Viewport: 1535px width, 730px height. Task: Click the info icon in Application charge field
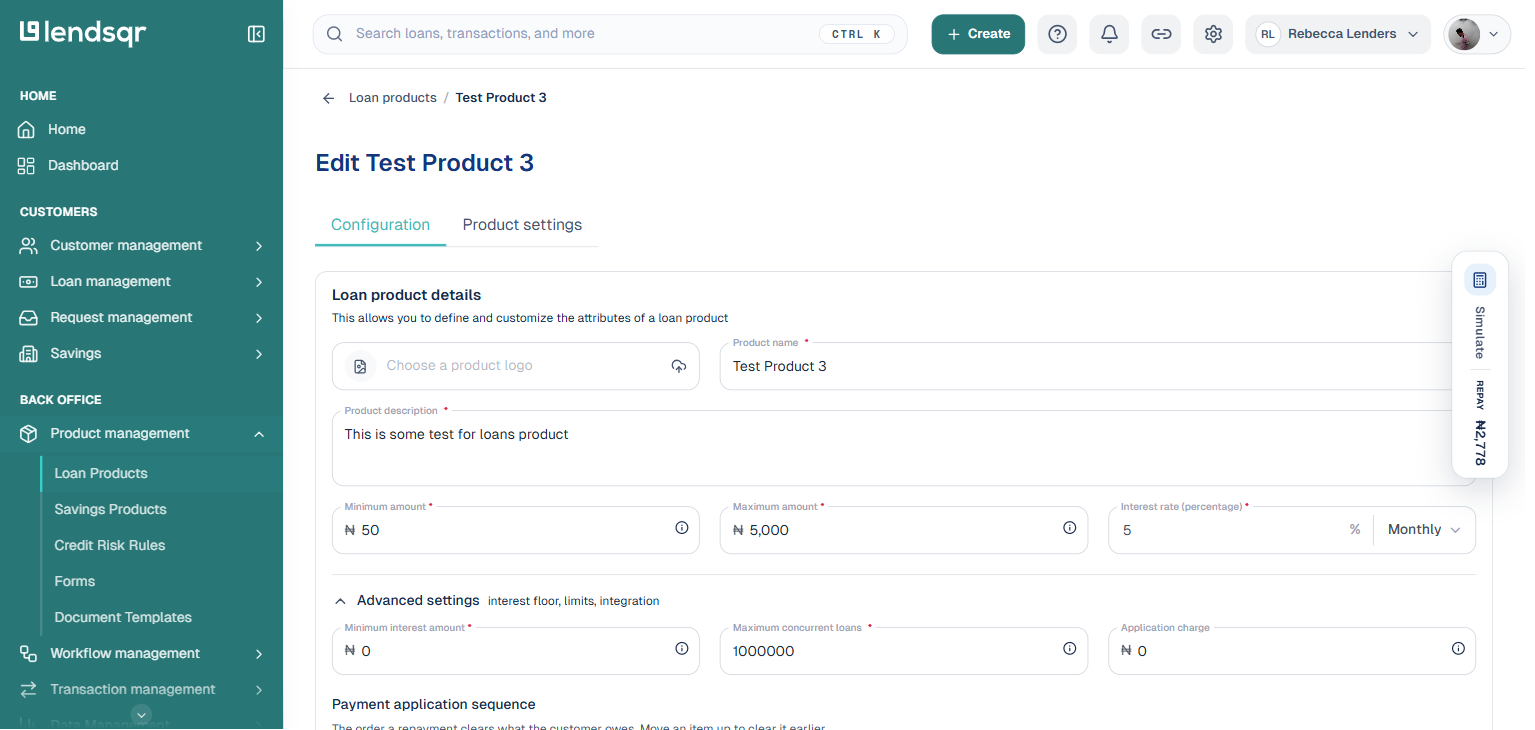coord(1458,649)
